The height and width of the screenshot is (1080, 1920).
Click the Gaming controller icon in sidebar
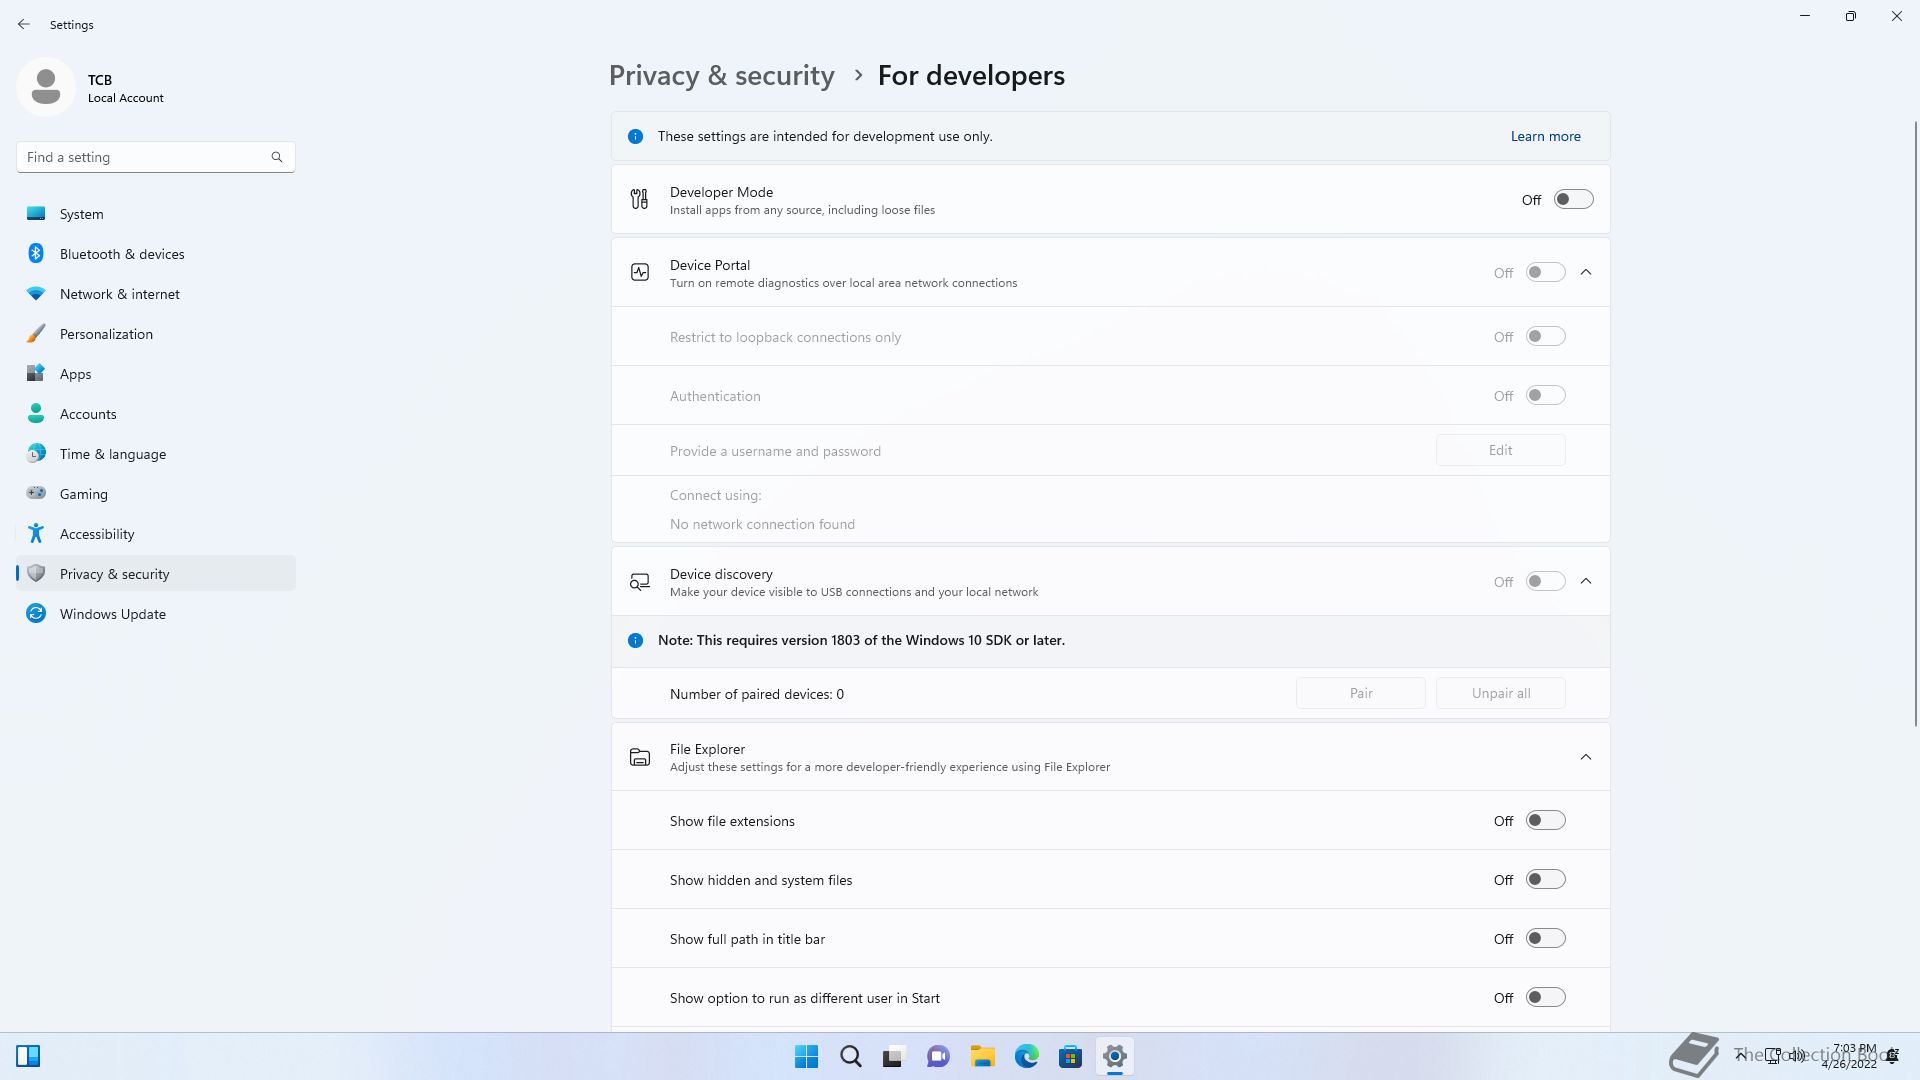point(36,494)
